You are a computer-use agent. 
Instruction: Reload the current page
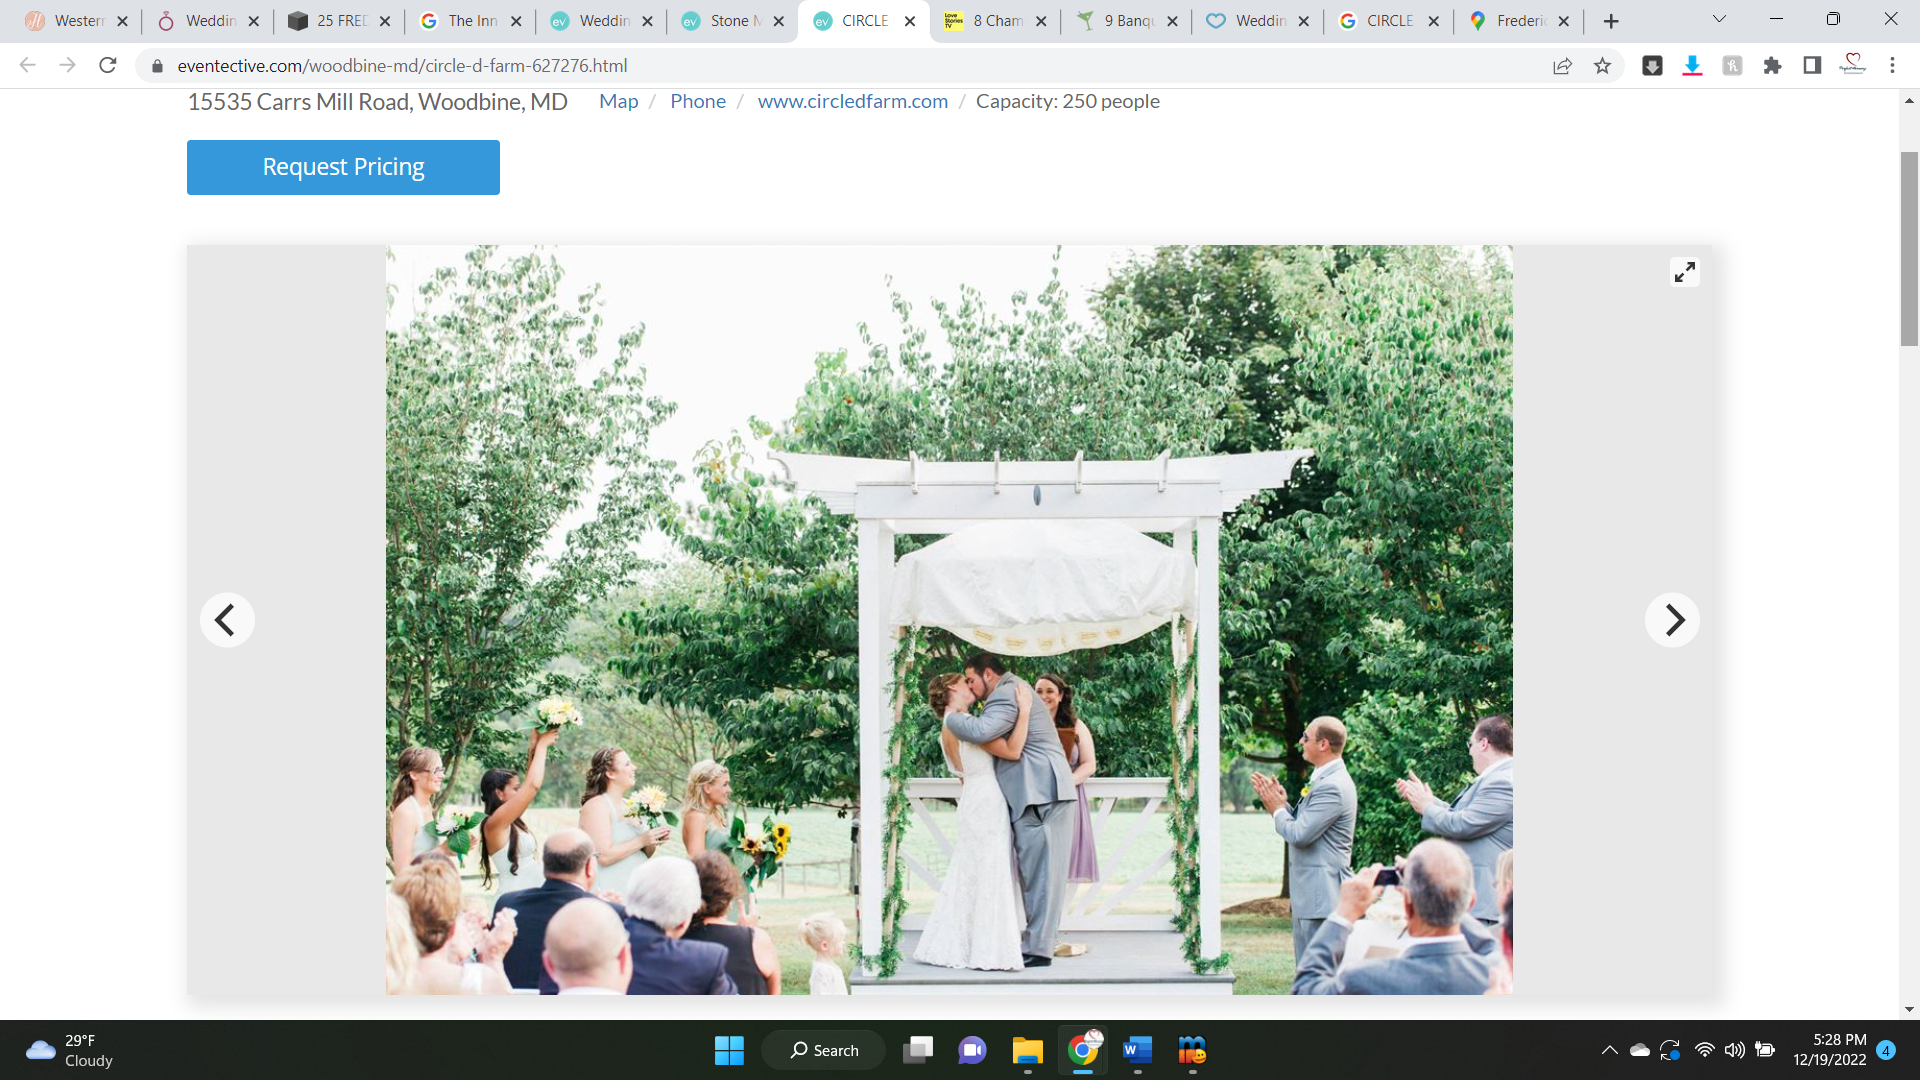(x=108, y=66)
